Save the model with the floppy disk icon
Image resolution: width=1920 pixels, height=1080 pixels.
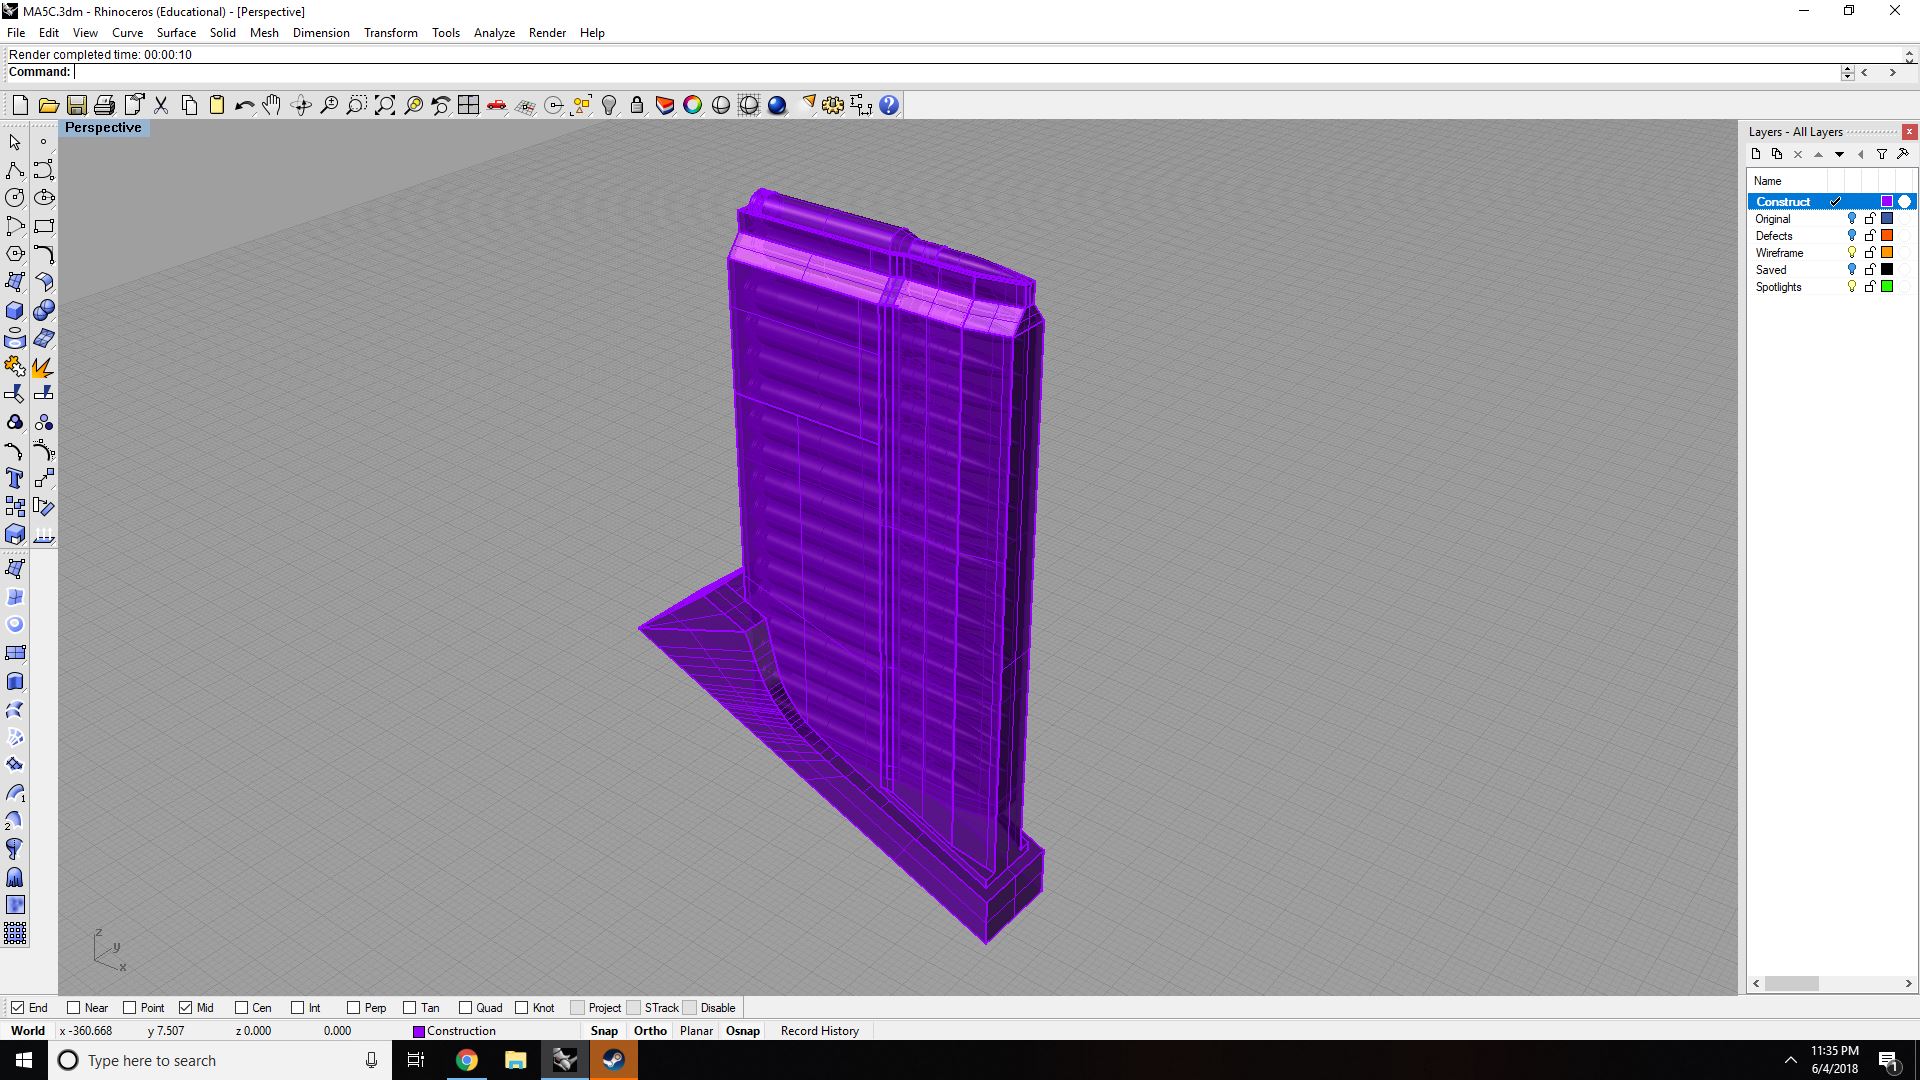[76, 105]
